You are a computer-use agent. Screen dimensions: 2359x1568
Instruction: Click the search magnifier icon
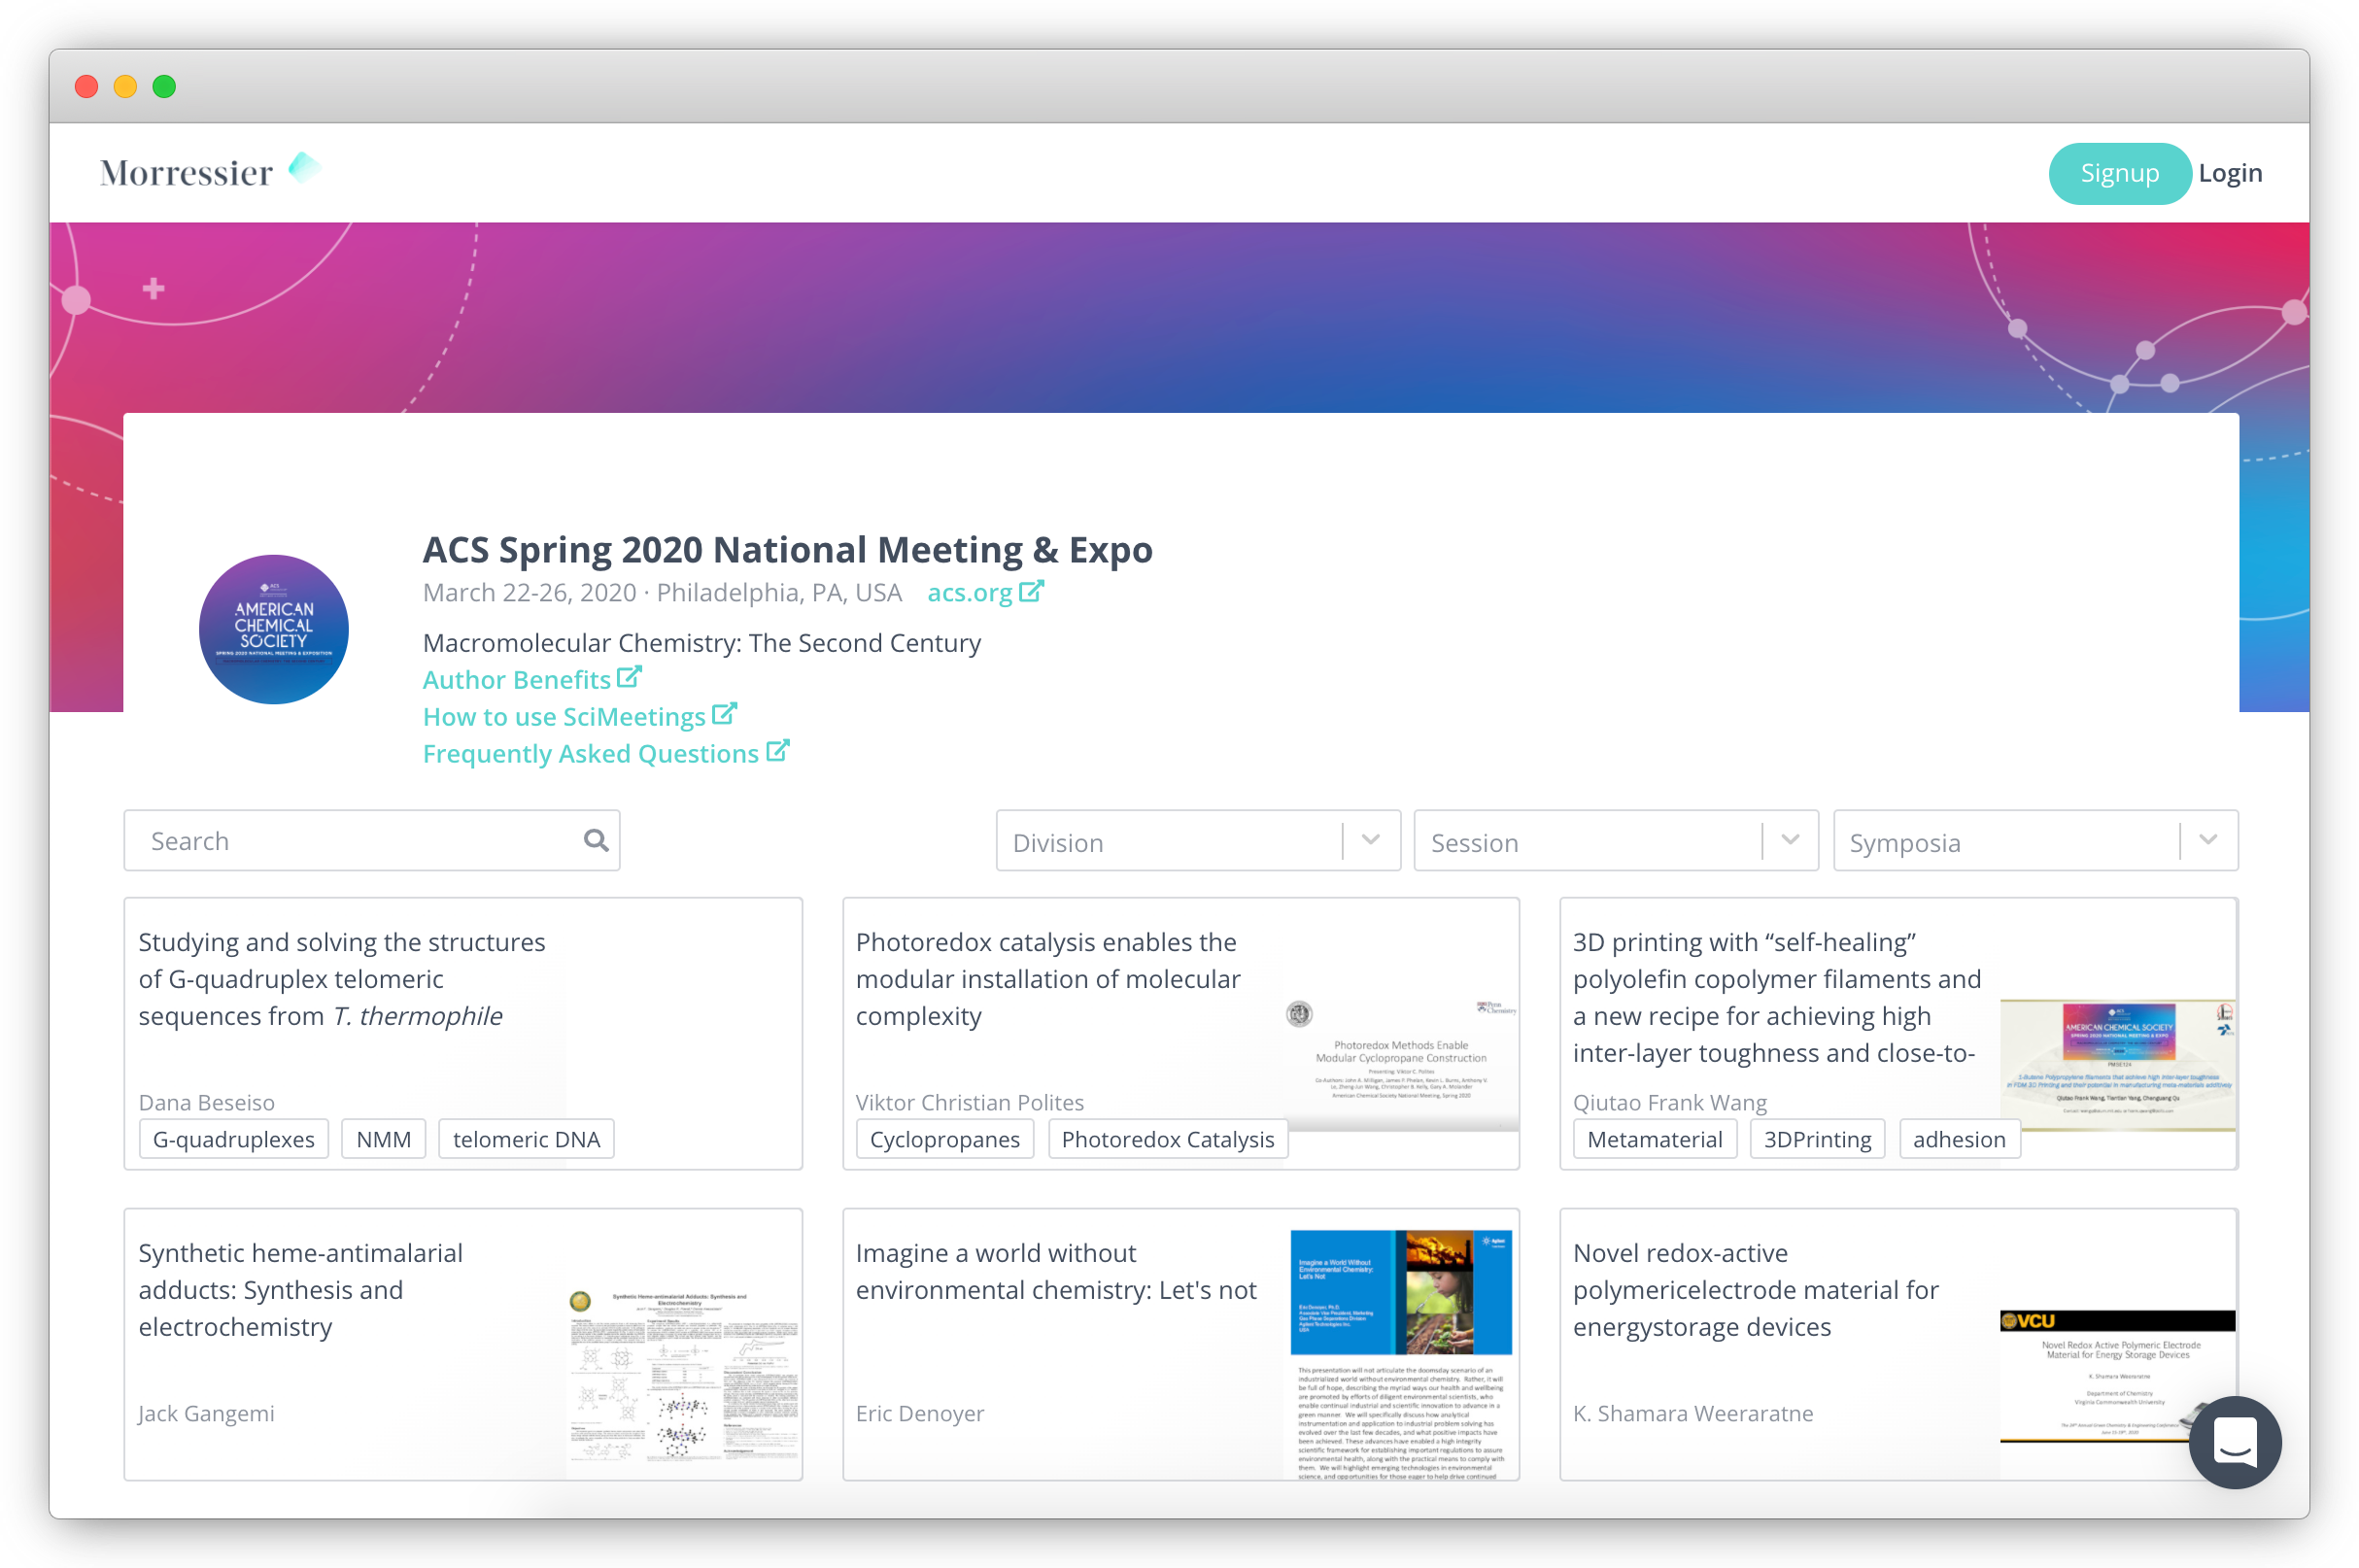click(596, 840)
